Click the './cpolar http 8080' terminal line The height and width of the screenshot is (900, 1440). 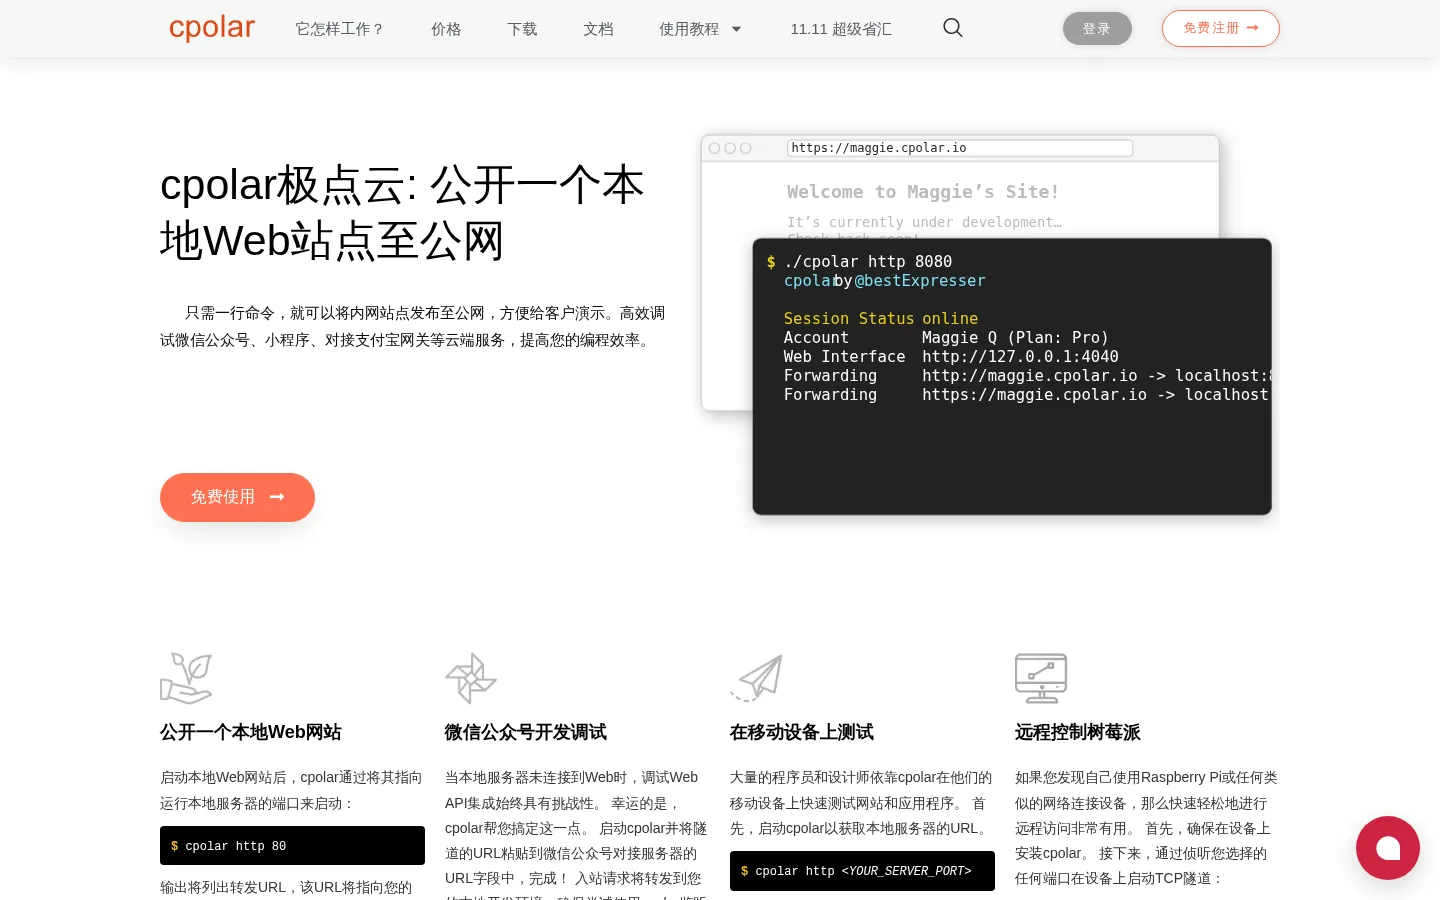click(x=859, y=262)
